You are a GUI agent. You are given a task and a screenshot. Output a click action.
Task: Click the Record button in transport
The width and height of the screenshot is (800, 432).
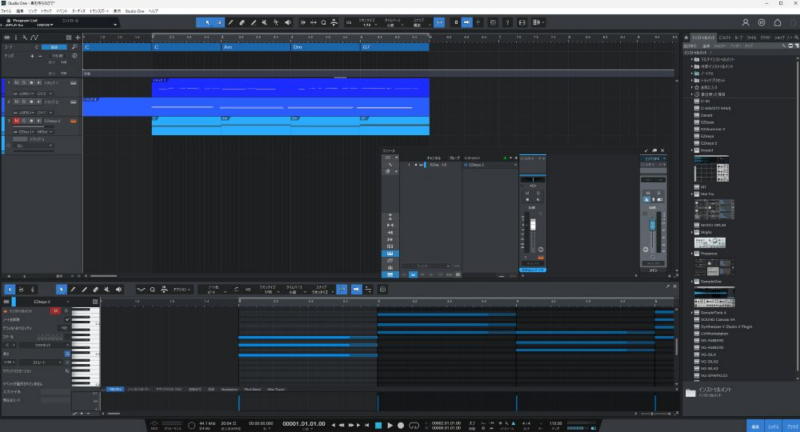point(403,425)
